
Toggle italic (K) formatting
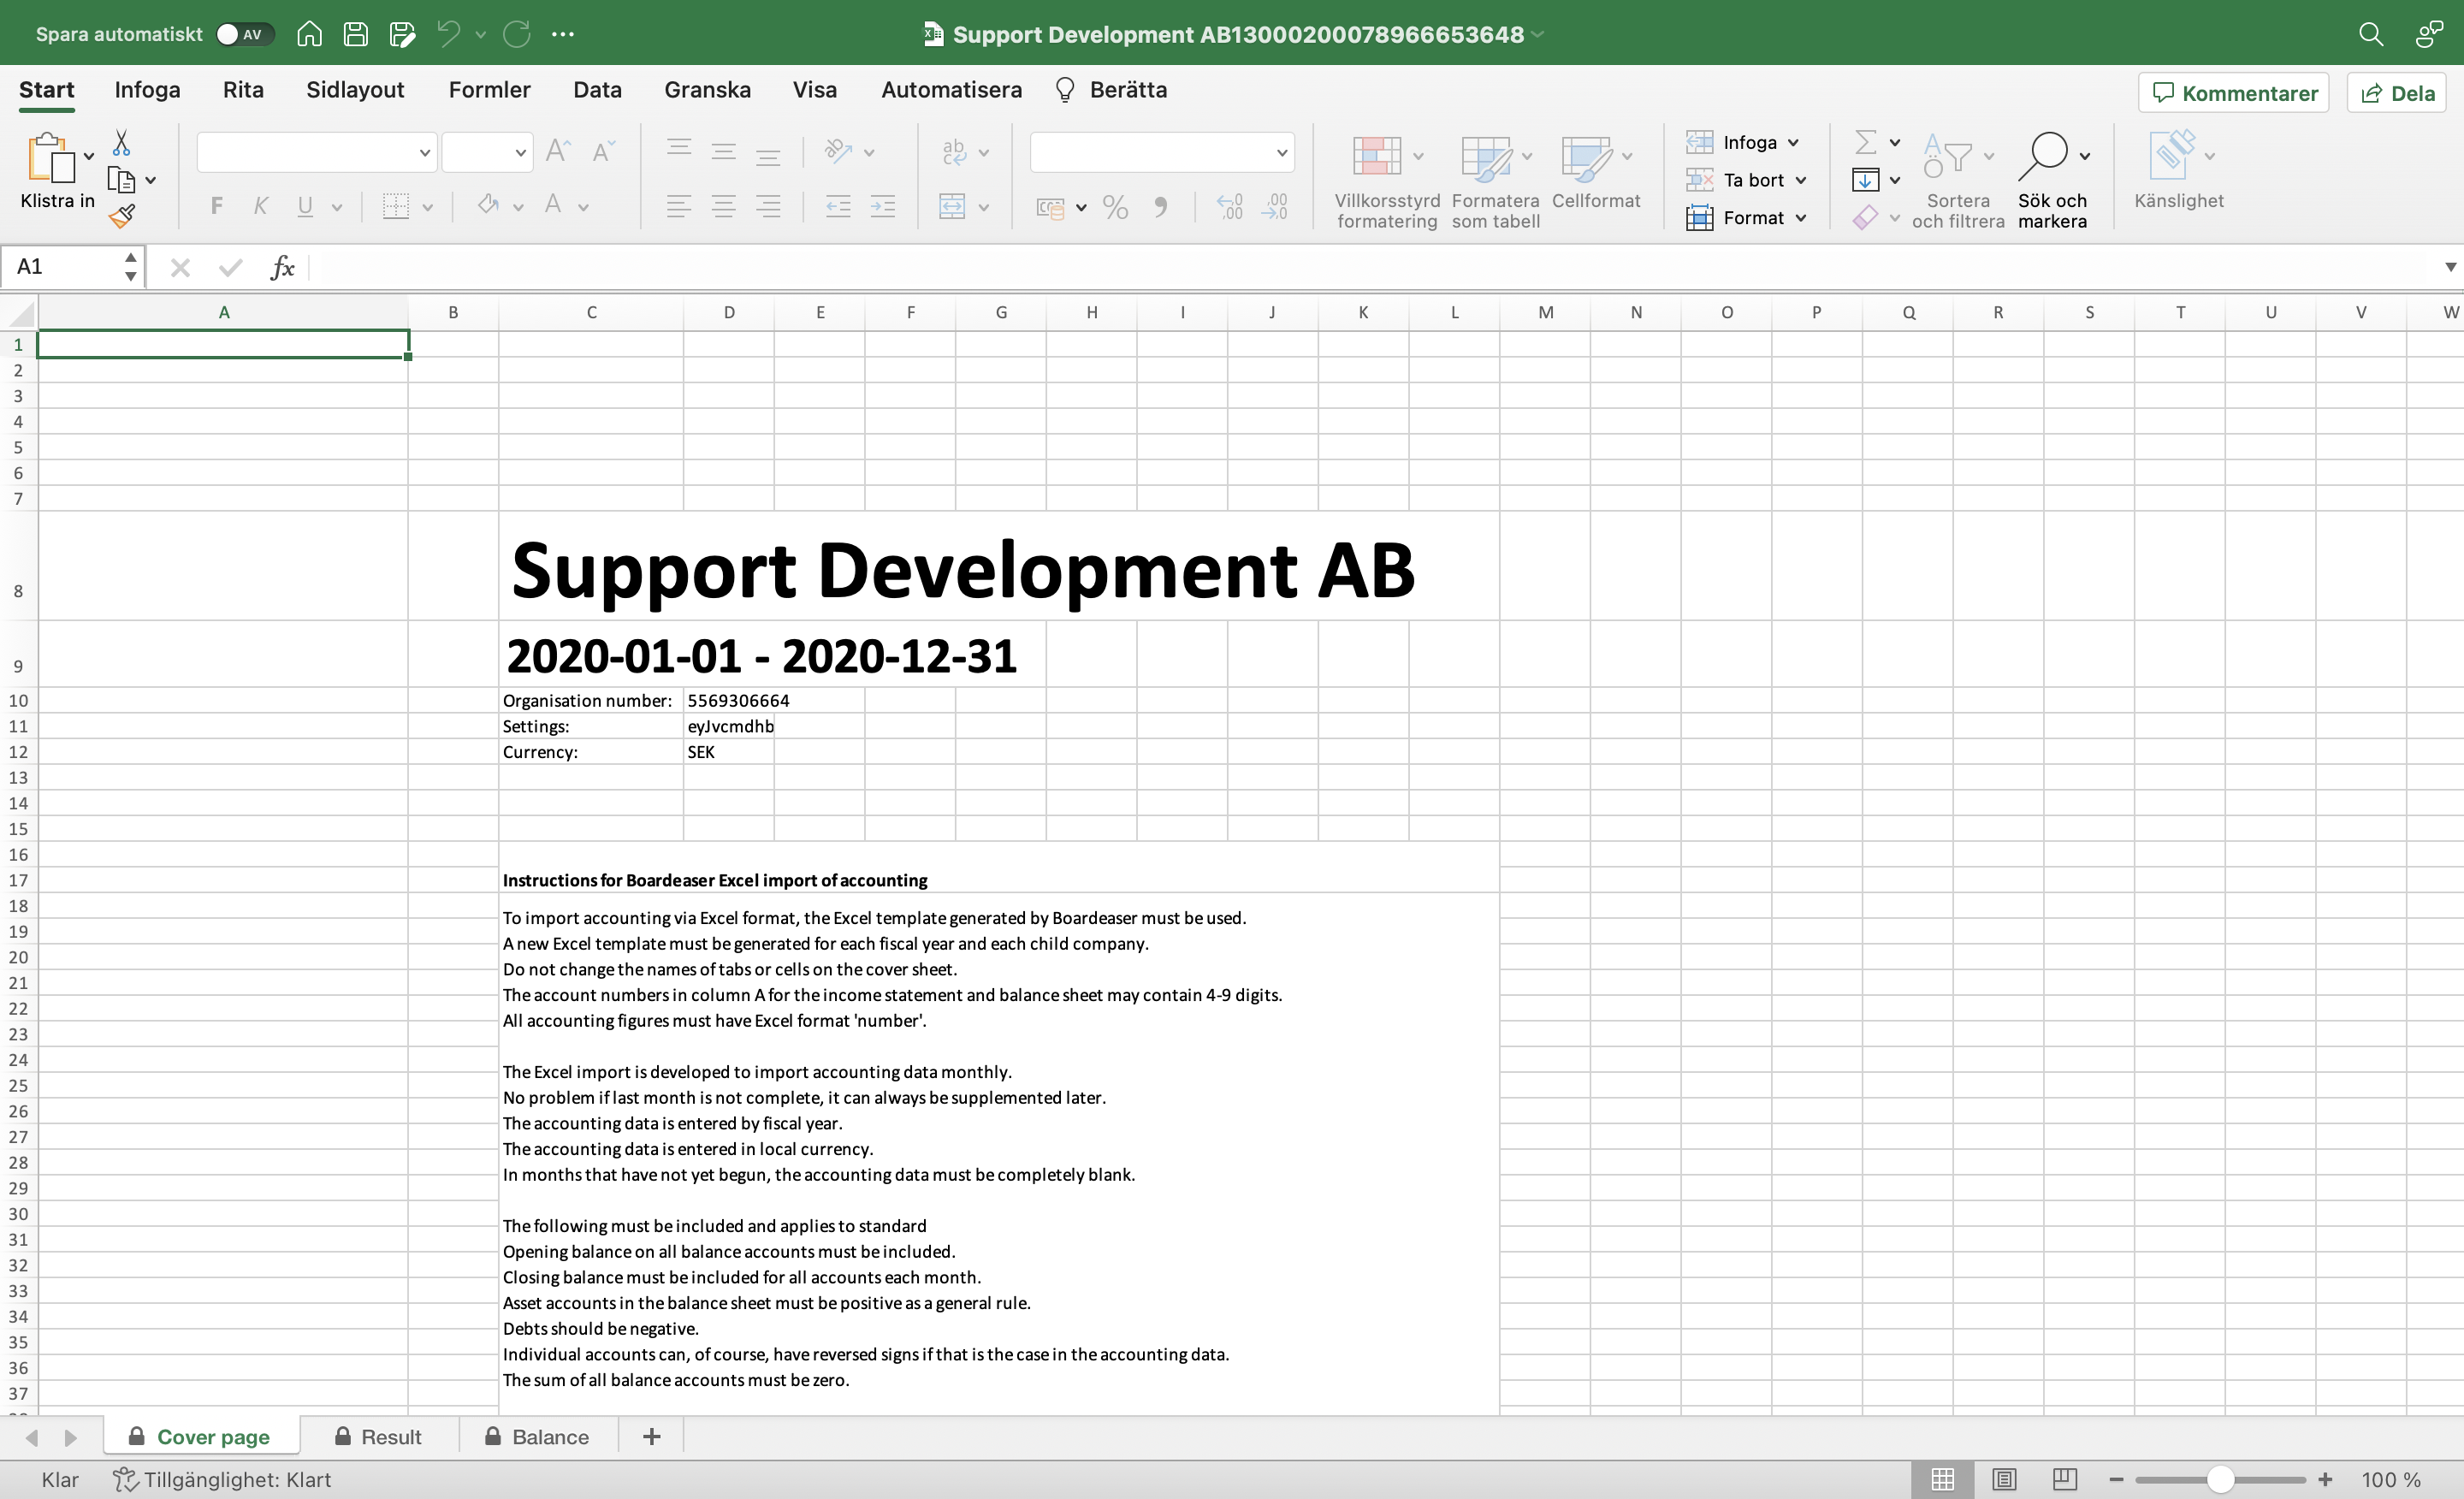coord(260,207)
